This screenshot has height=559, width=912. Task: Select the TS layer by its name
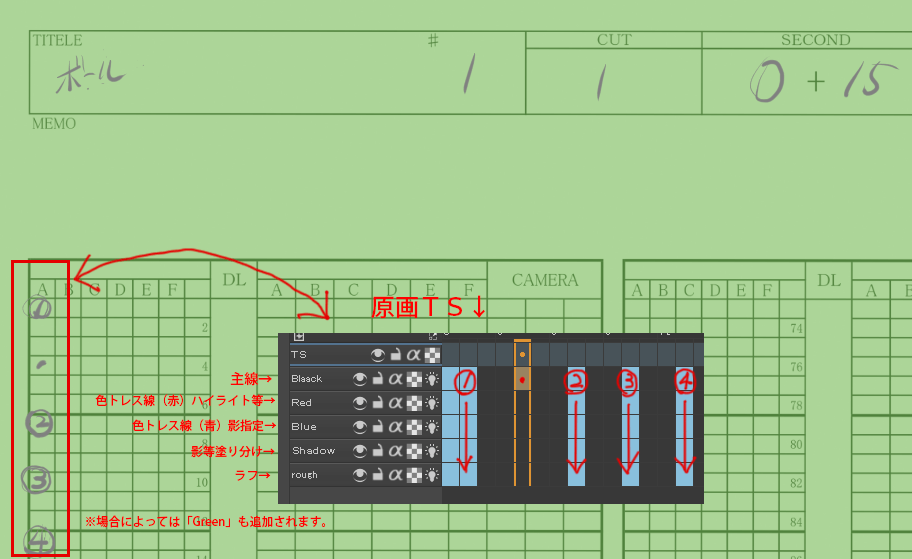(299, 355)
